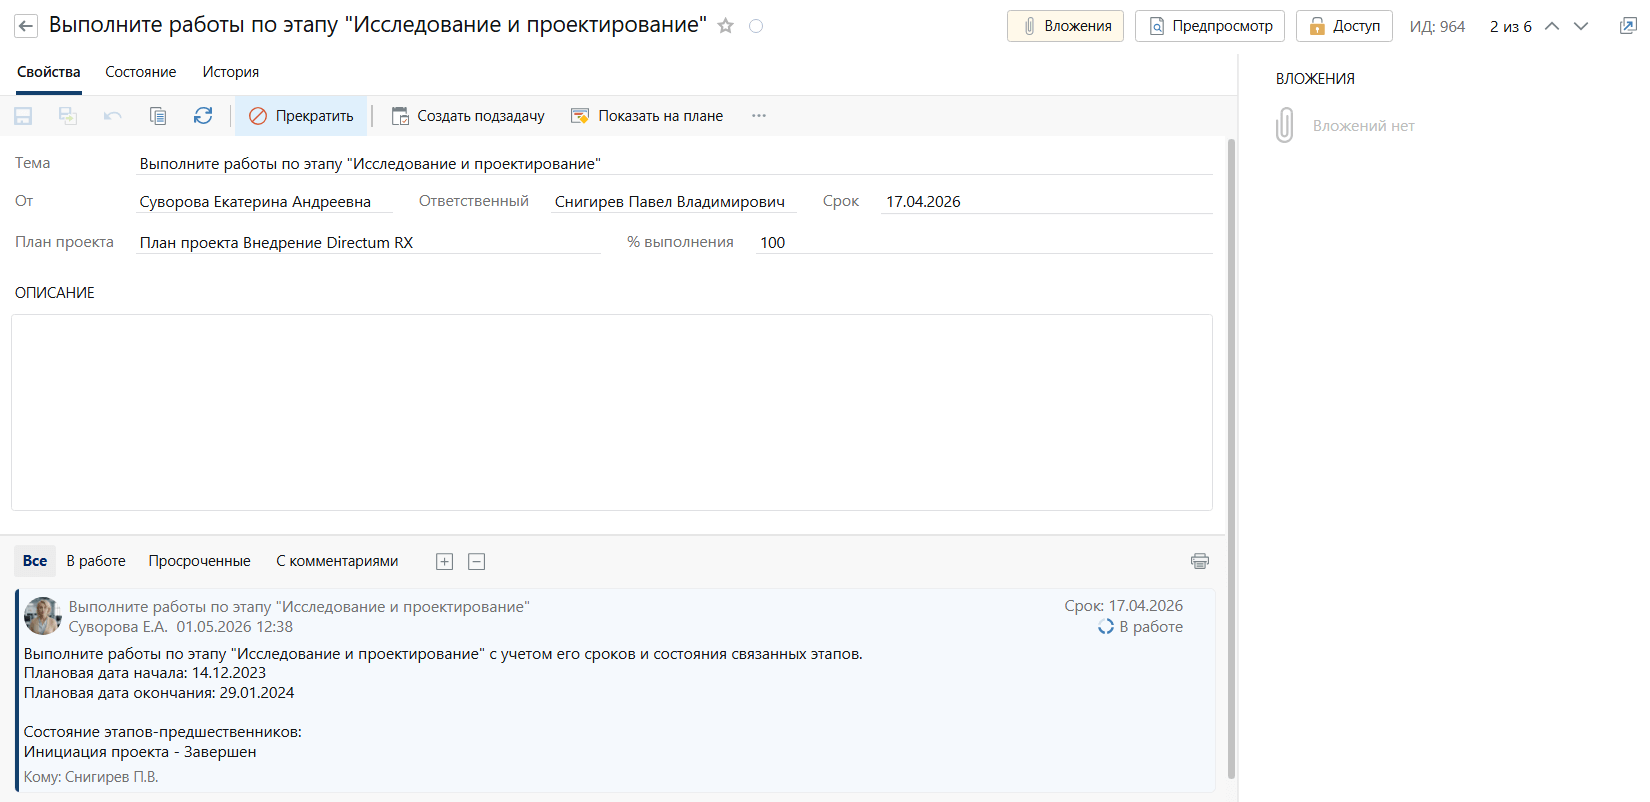Click the copy icon in toolbar

[x=158, y=116]
